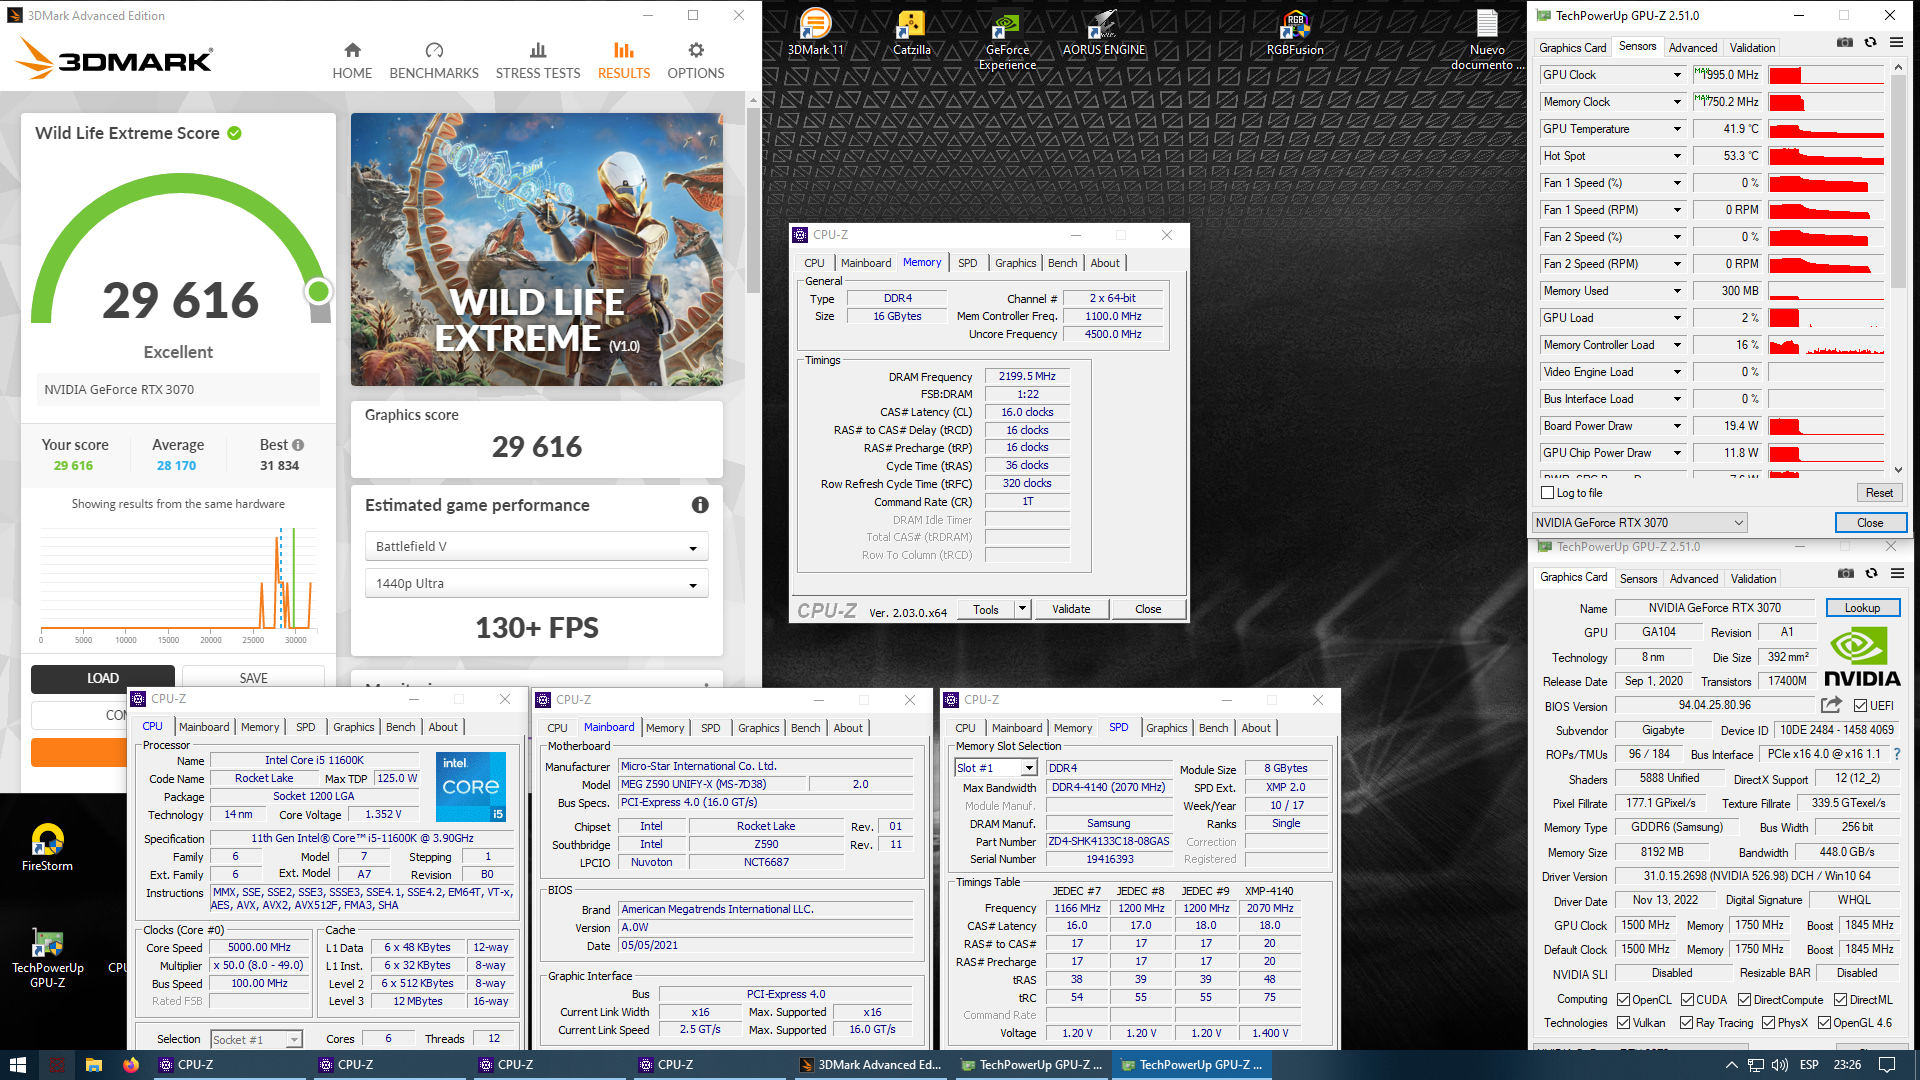The width and height of the screenshot is (1920, 1080).
Task: Switch to SPD tab in CPU-Z Memory window
Action: pos(967,263)
